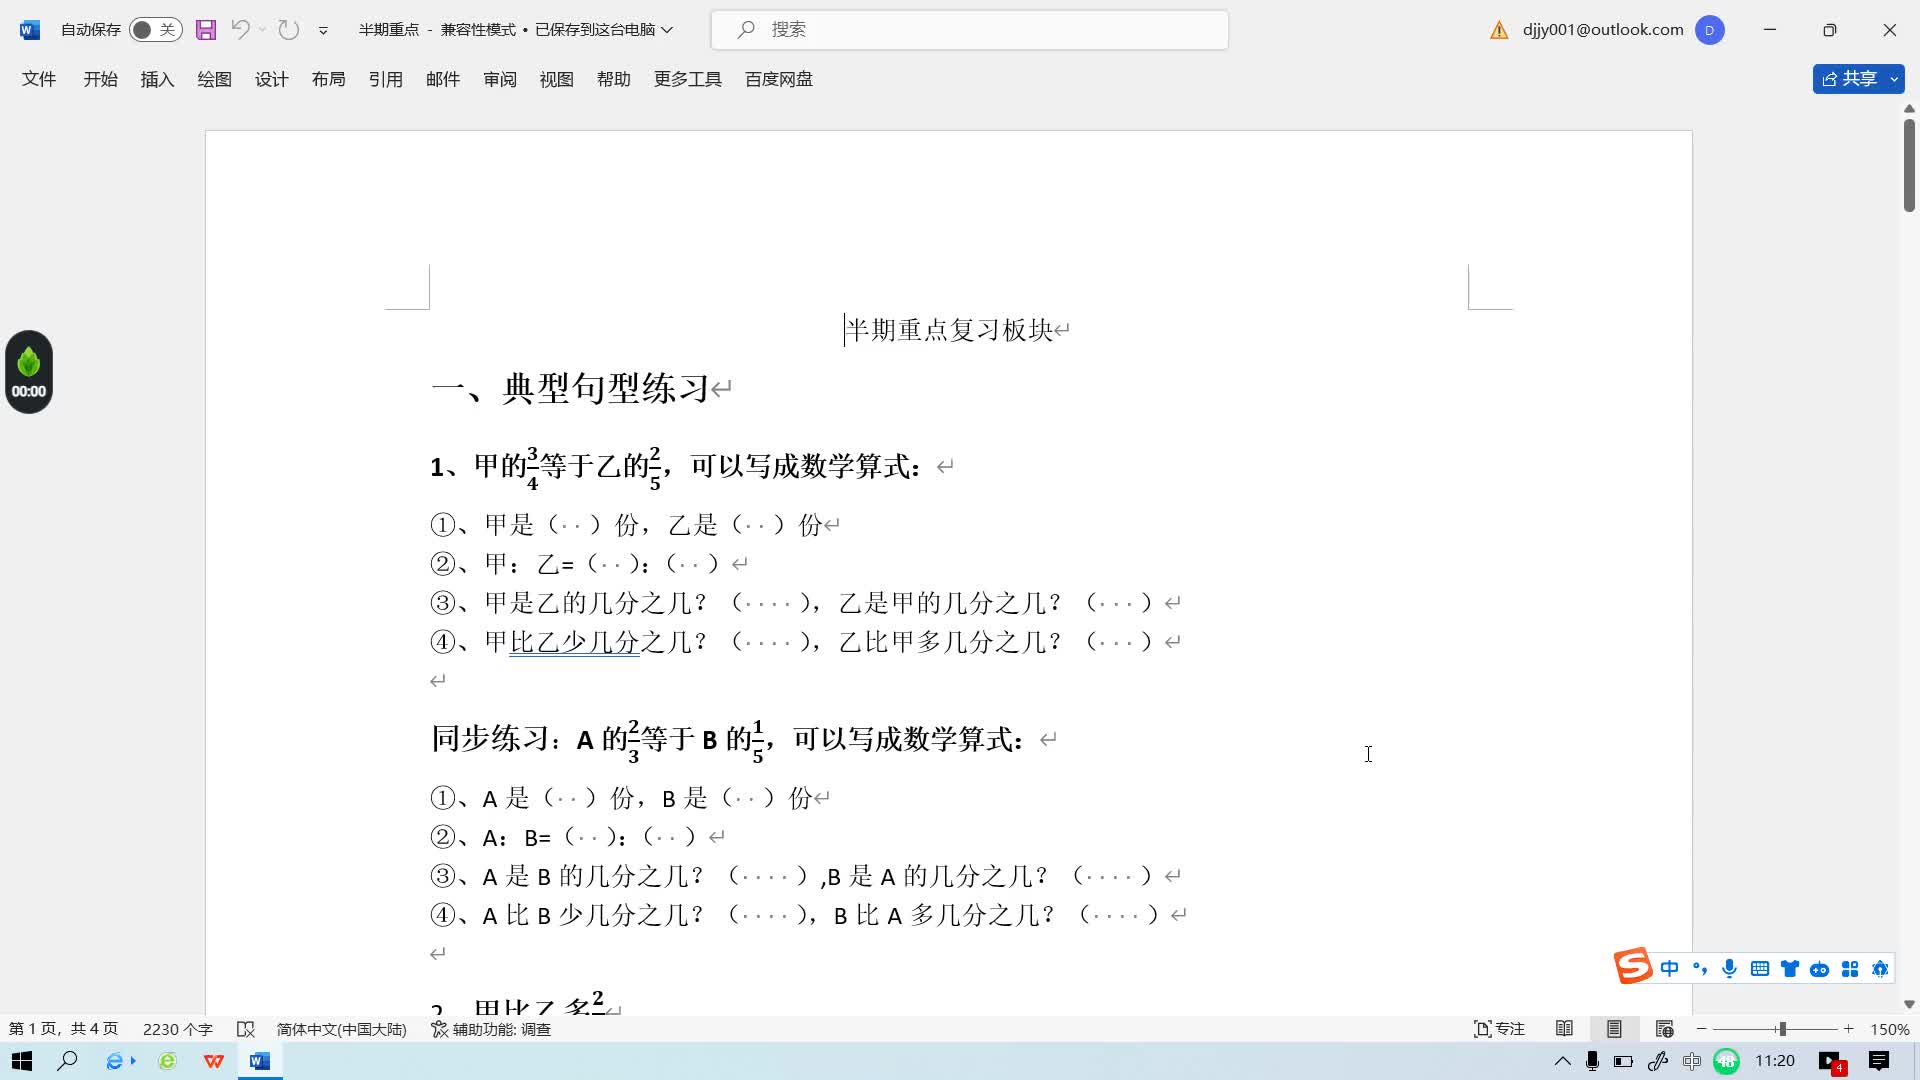Switch to Web Layout view icon
Viewport: 1920px width, 1080px height.
(1664, 1029)
